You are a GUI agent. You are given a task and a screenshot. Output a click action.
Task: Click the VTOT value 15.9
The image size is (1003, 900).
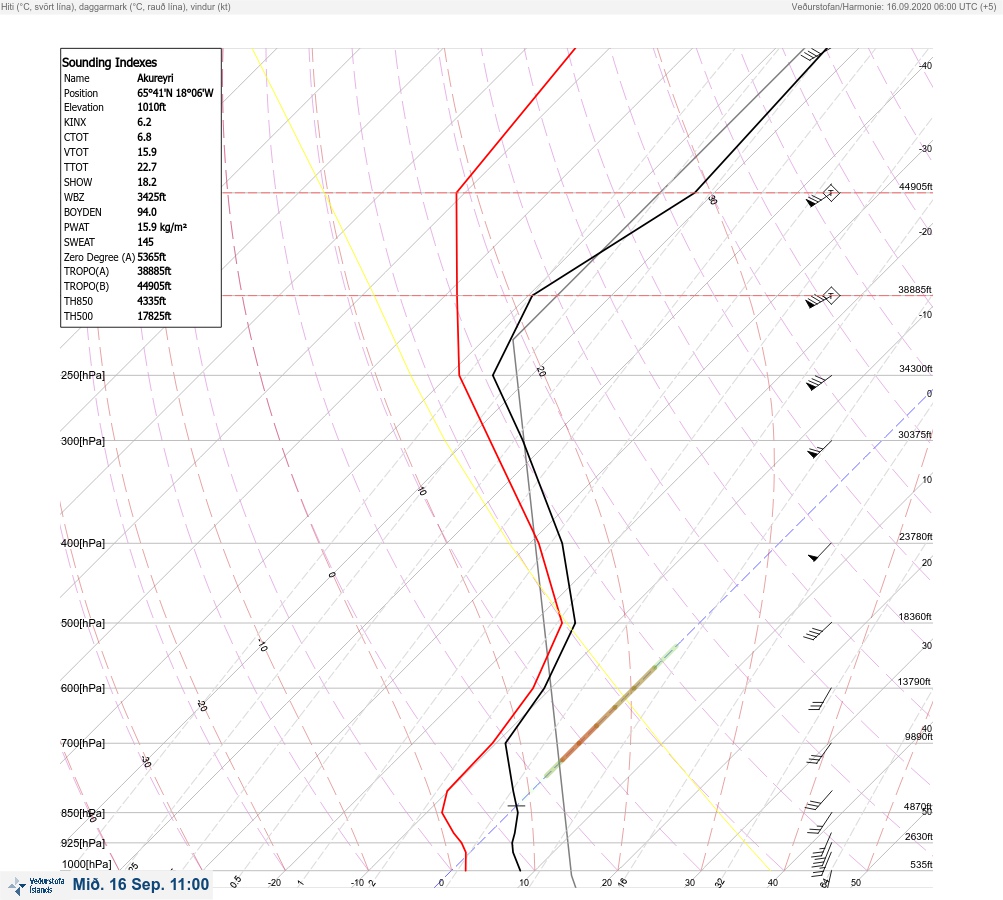coord(147,152)
